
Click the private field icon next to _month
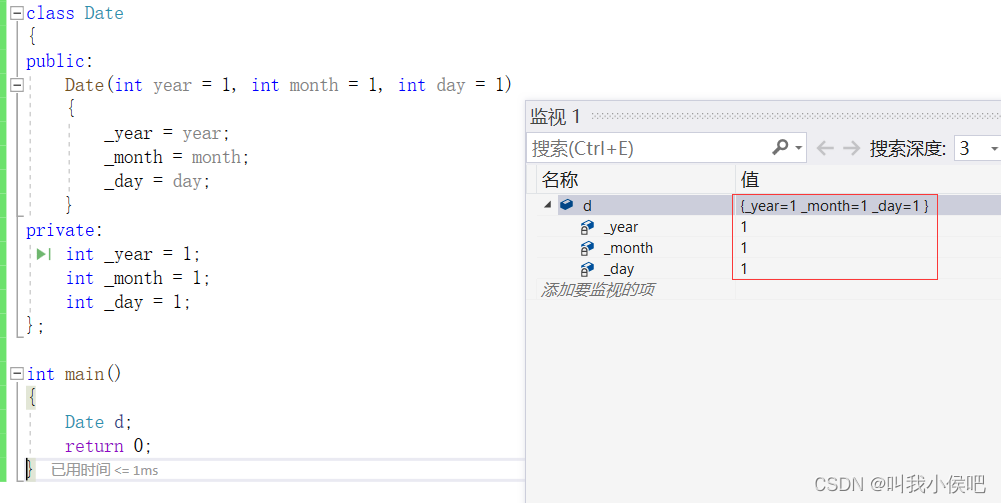(x=587, y=248)
